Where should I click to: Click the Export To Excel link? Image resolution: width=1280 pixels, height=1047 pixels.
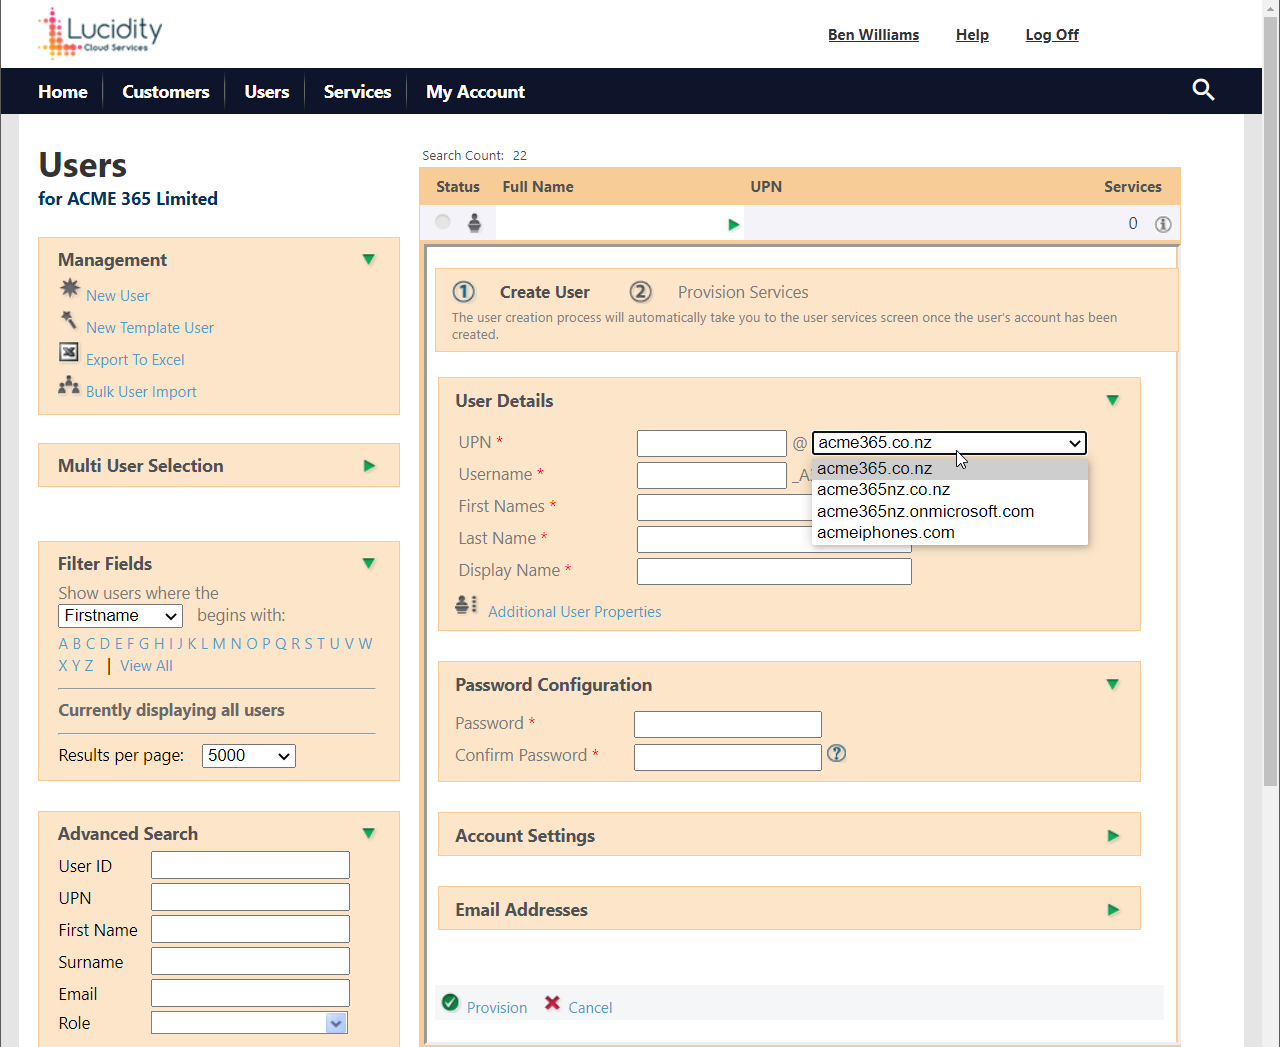click(x=135, y=360)
